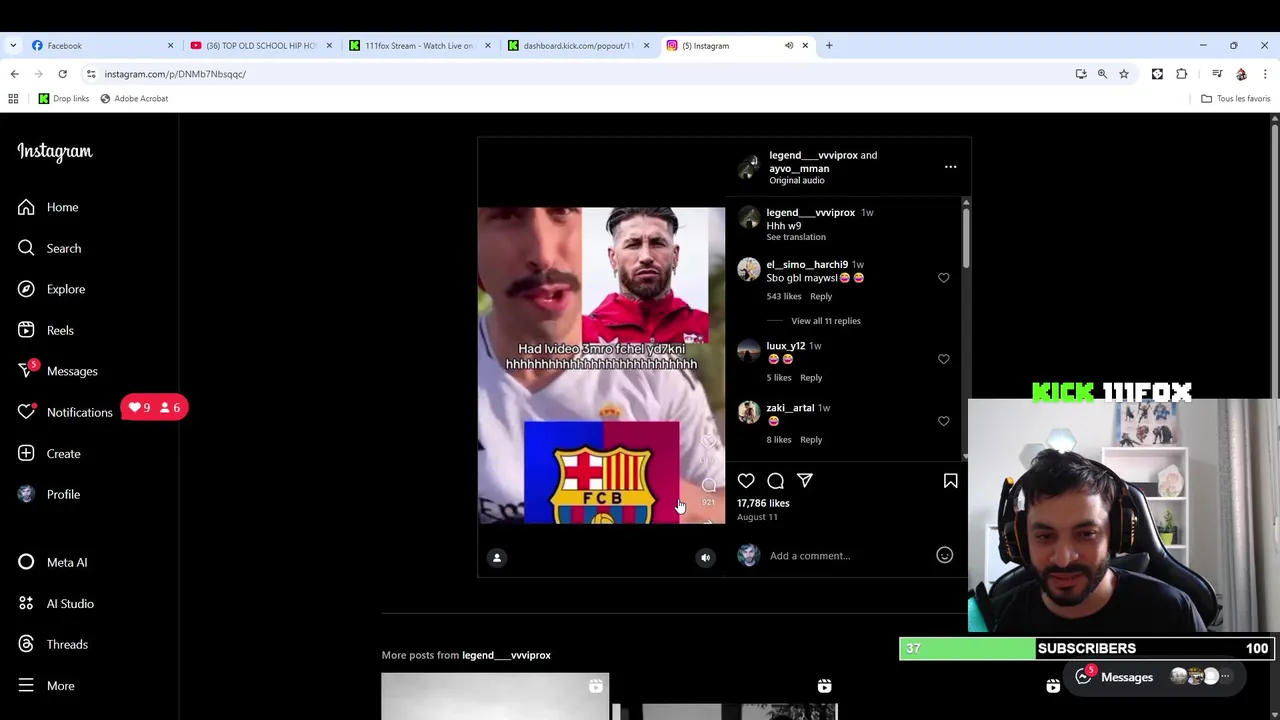See translation of the caption
The height and width of the screenshot is (720, 1280).
(796, 237)
